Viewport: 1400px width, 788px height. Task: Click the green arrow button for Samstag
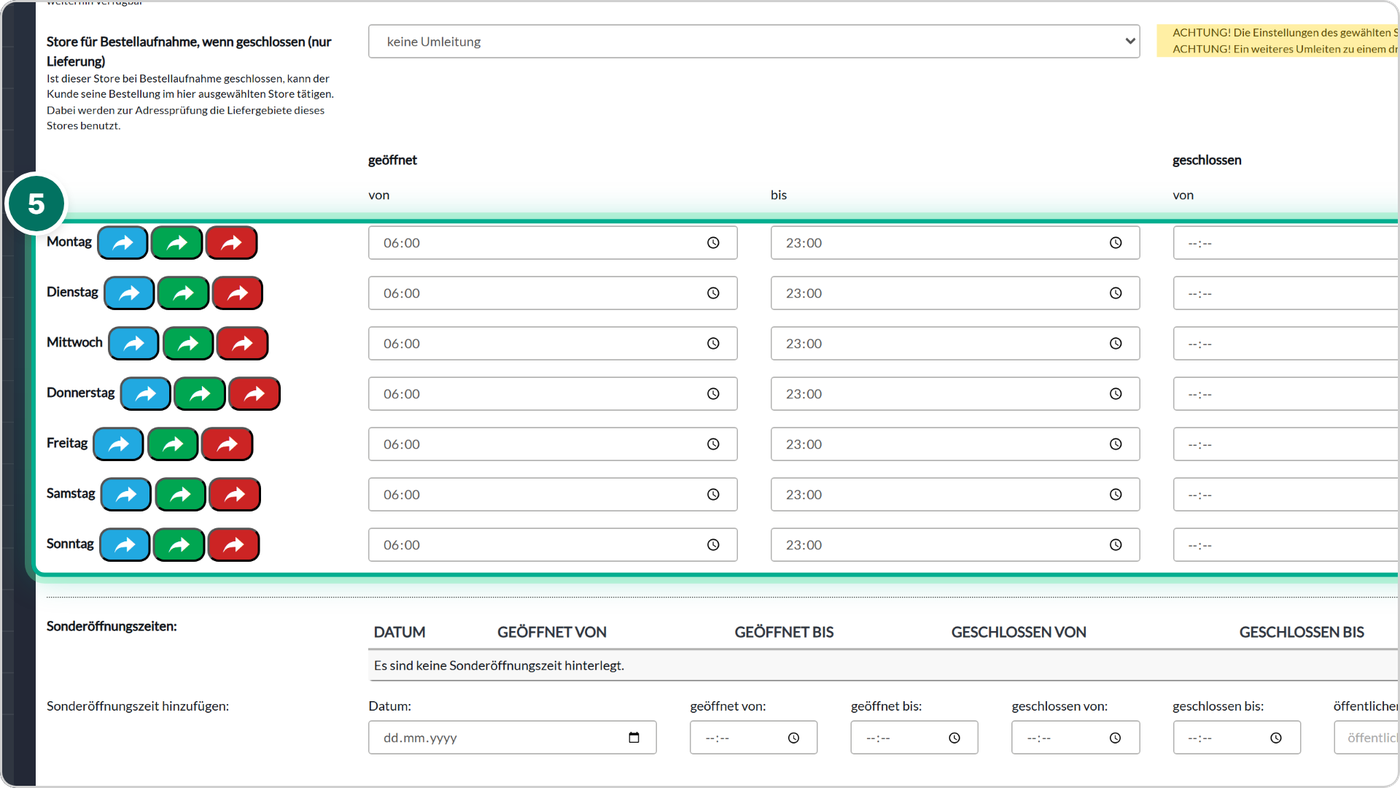point(180,494)
